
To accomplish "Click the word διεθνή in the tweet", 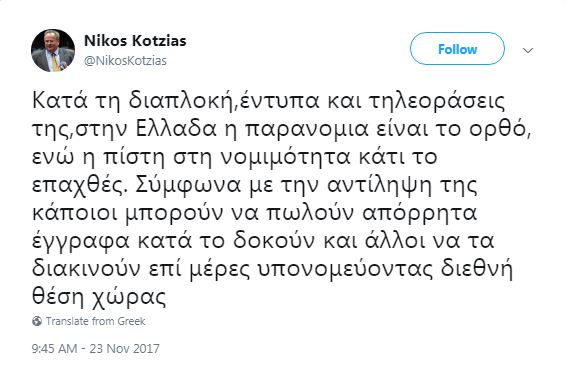I will 478,269.
